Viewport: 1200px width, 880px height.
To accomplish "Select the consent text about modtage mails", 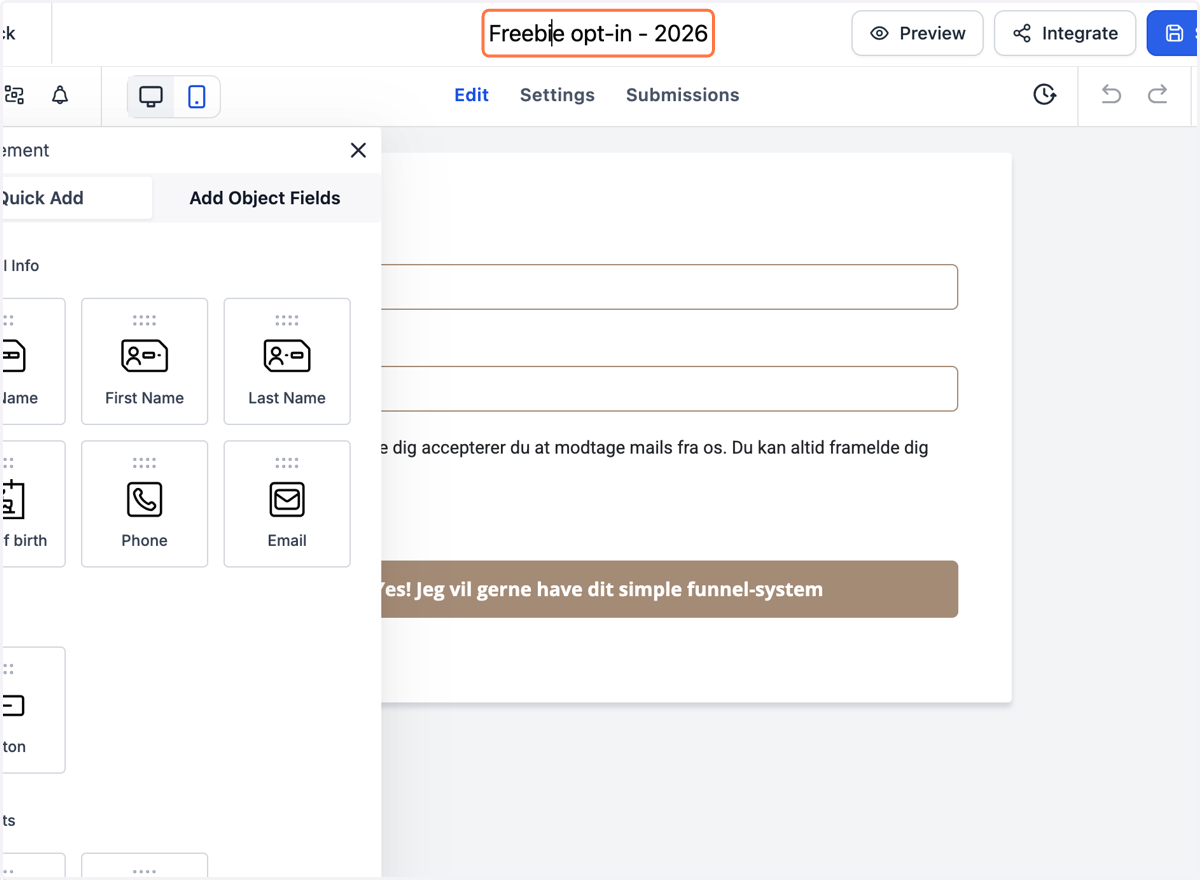I will tap(655, 448).
